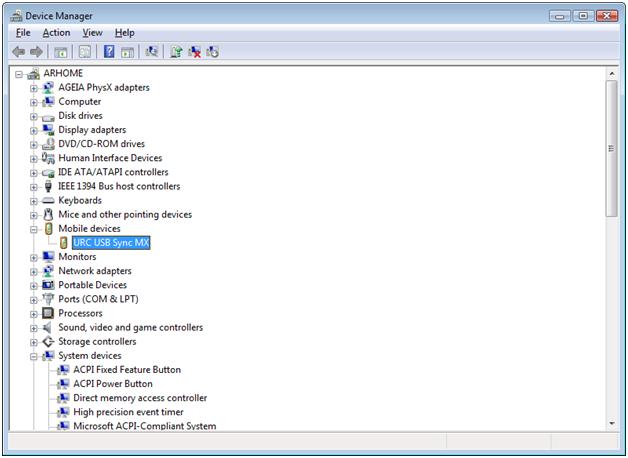Click the Properties toolbar icon
Viewport: 628px width, 458px height.
(85, 52)
